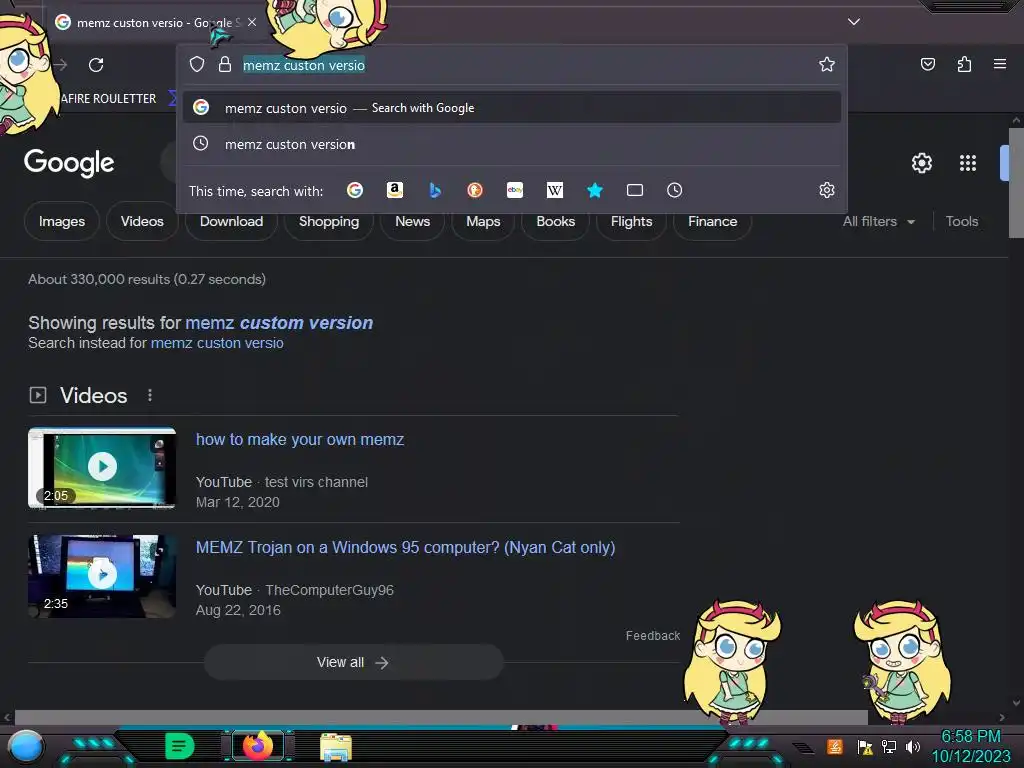Open Google quick settings gear
The image size is (1024, 768).
(921, 163)
